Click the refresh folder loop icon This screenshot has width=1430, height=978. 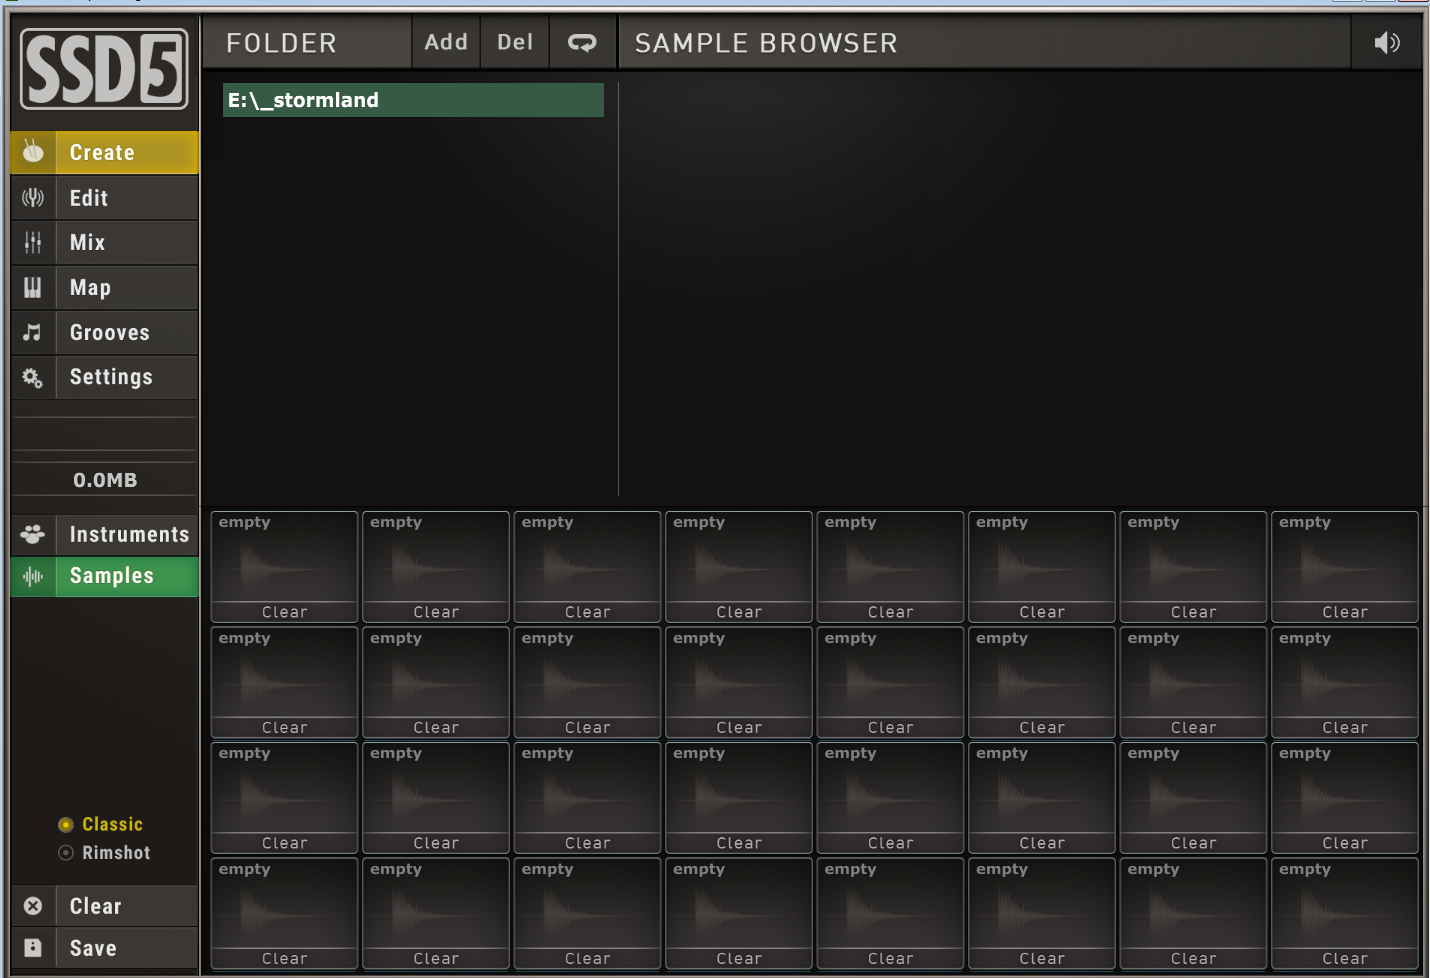coord(582,42)
